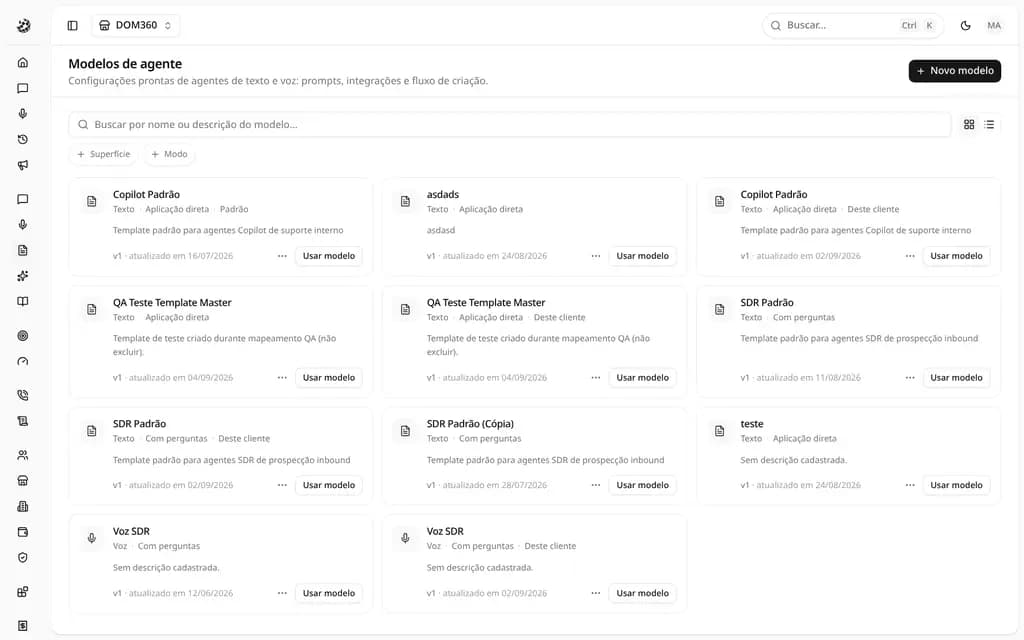Click Usar modelo on Voz SDR 02/09/2026 card
Viewport: 1024px width, 640px height.
(643, 593)
